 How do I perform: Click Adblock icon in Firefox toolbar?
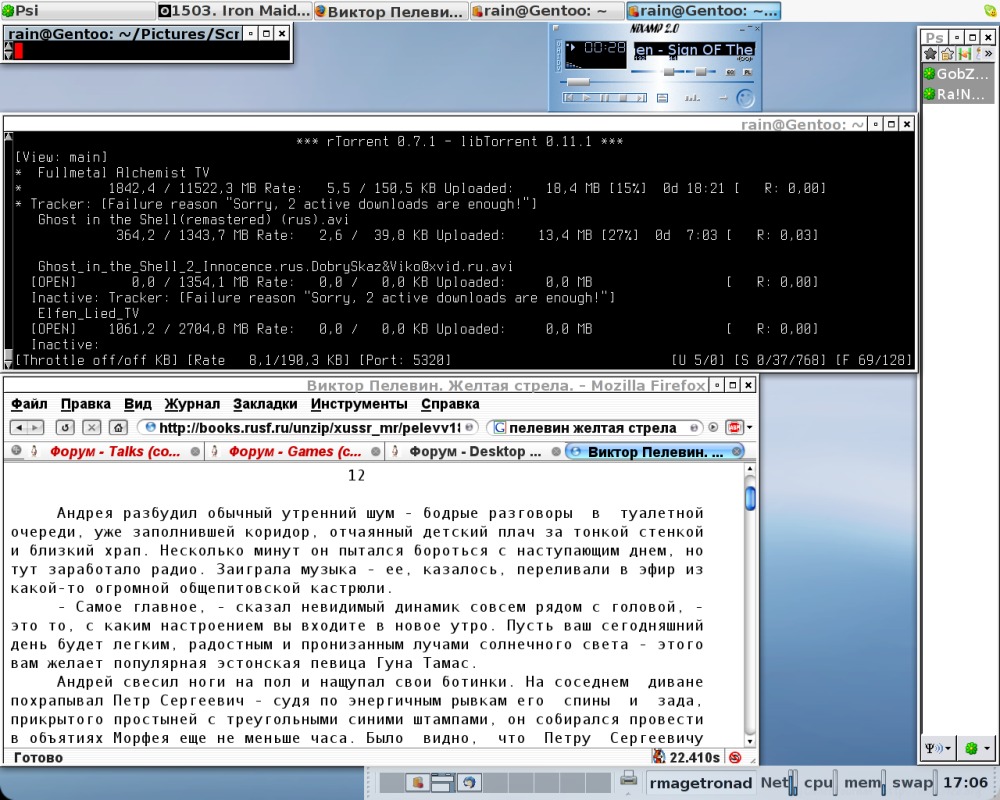pyautogui.click(x=734, y=427)
